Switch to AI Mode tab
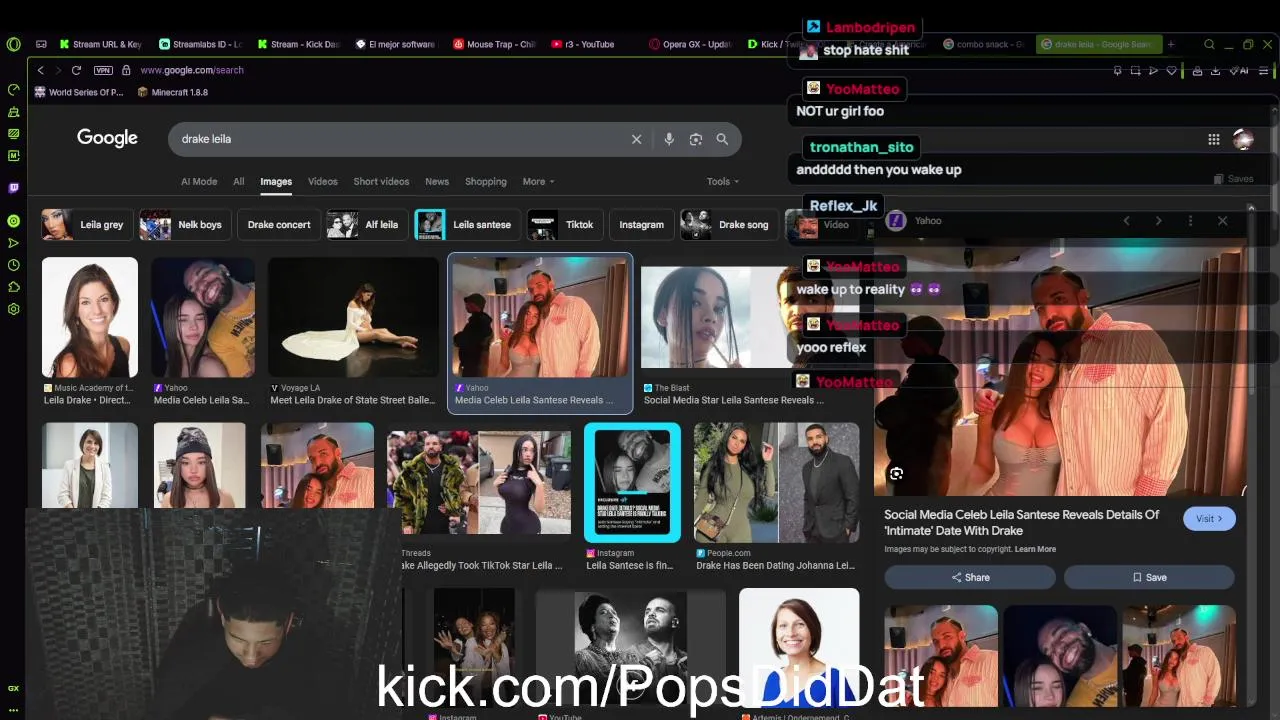 [199, 181]
